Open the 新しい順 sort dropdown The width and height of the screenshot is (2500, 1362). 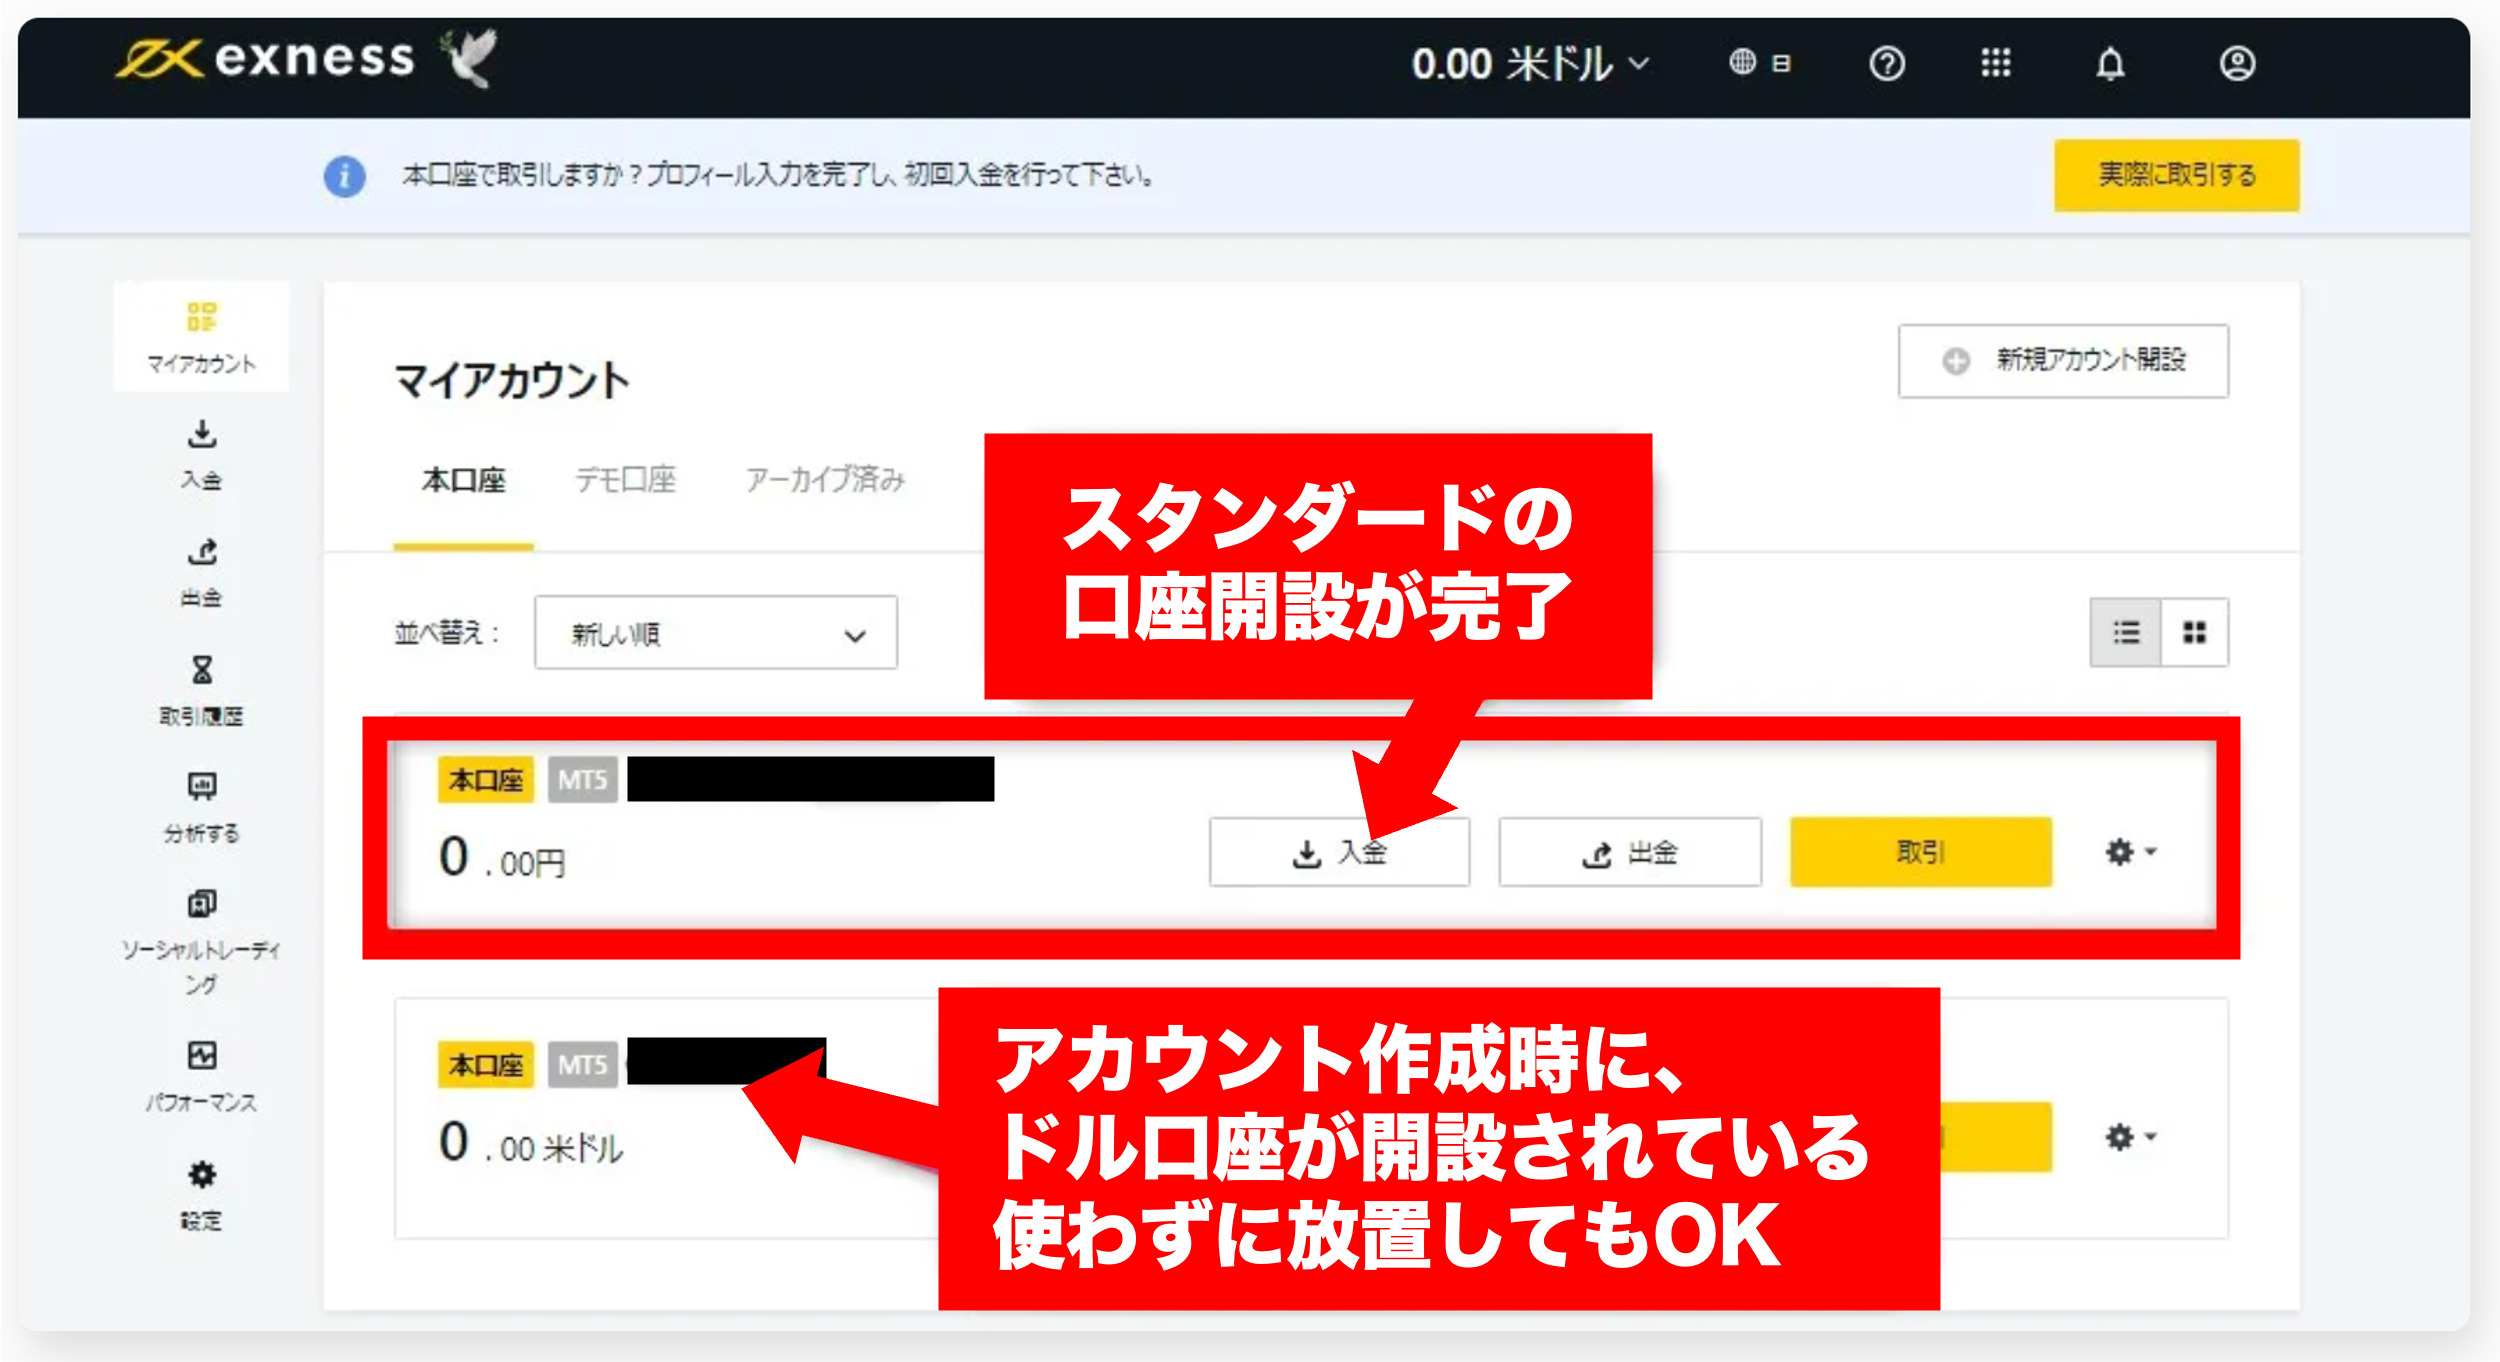(715, 633)
